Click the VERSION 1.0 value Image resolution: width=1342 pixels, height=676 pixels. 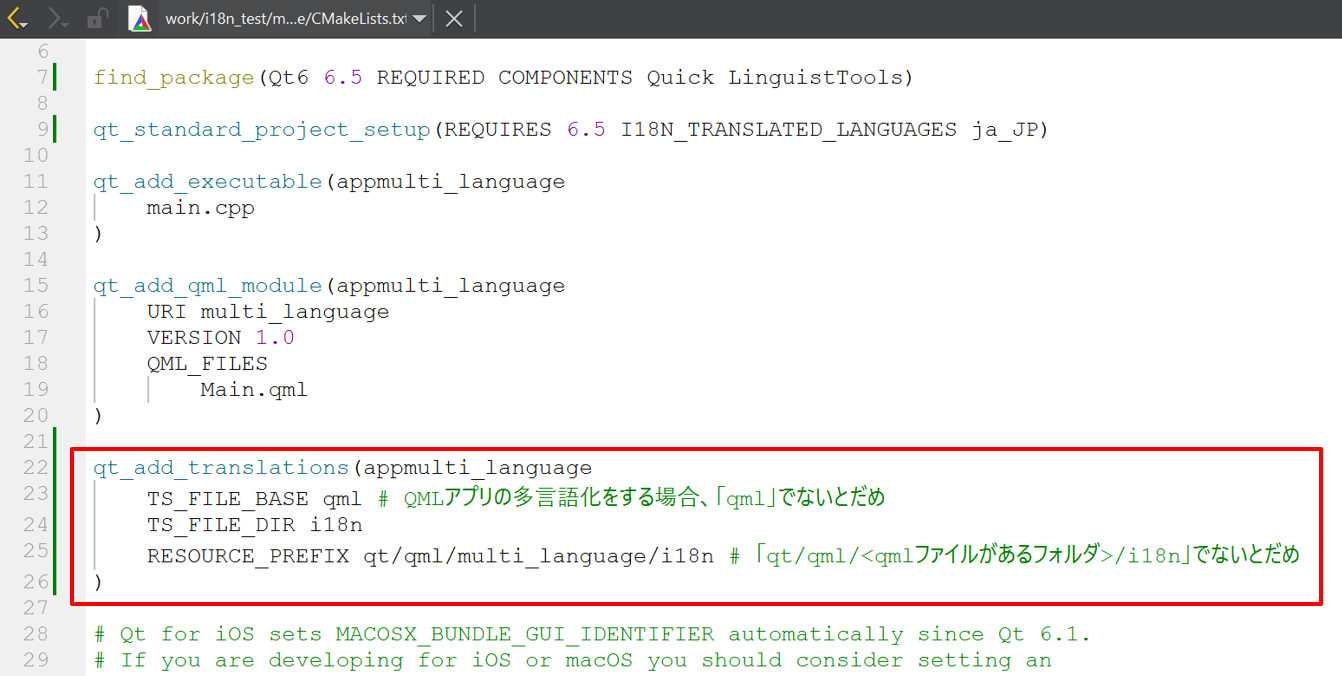[x=275, y=338]
